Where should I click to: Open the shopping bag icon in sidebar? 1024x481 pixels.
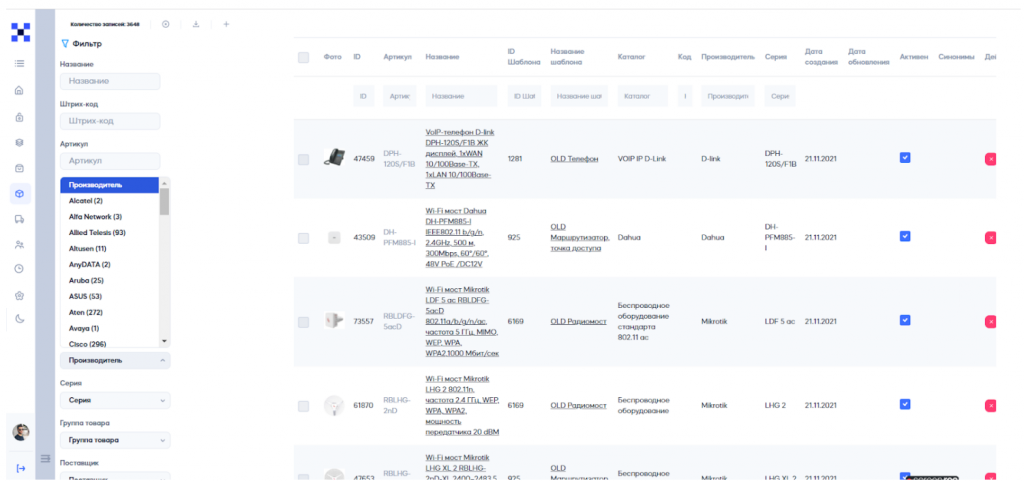(20, 168)
